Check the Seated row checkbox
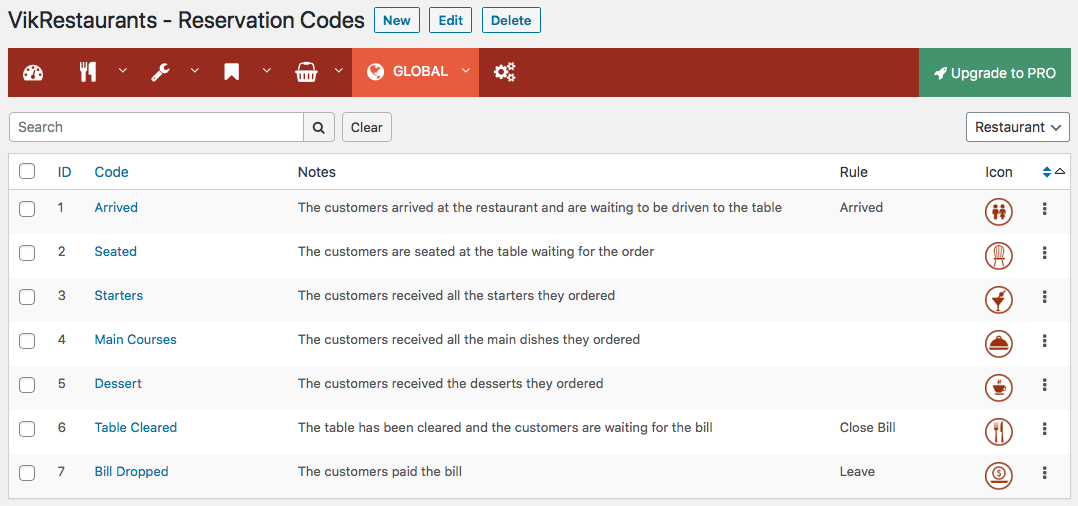The image size is (1078, 506). click(x=27, y=253)
